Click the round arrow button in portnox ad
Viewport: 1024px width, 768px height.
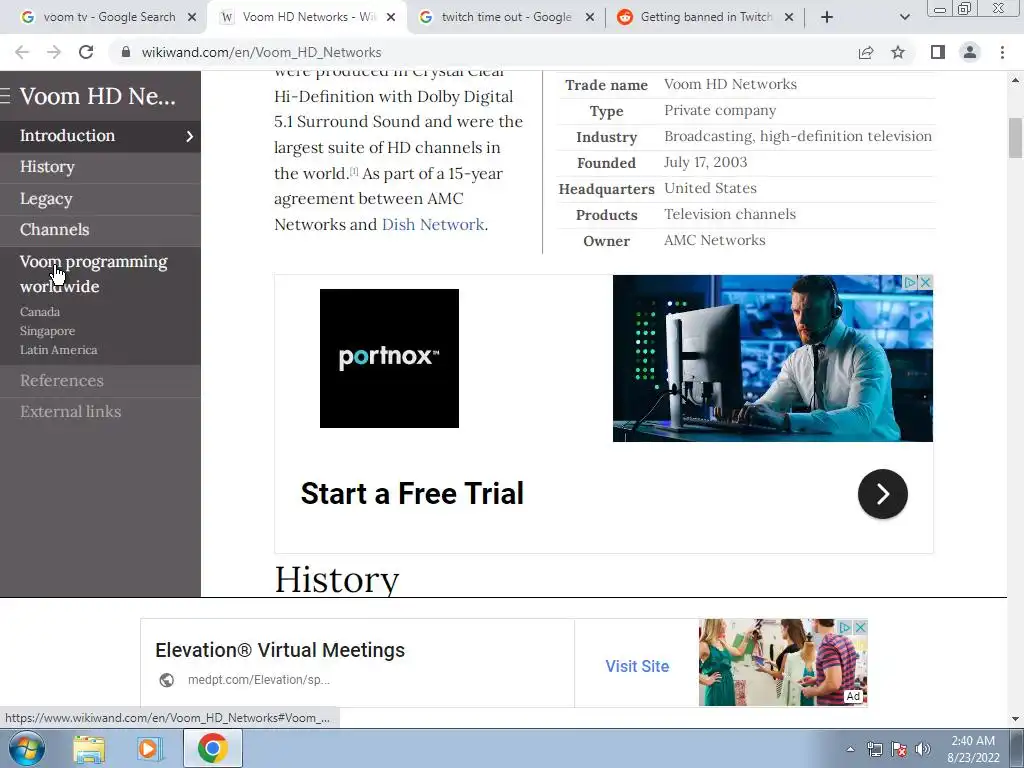(x=882, y=494)
